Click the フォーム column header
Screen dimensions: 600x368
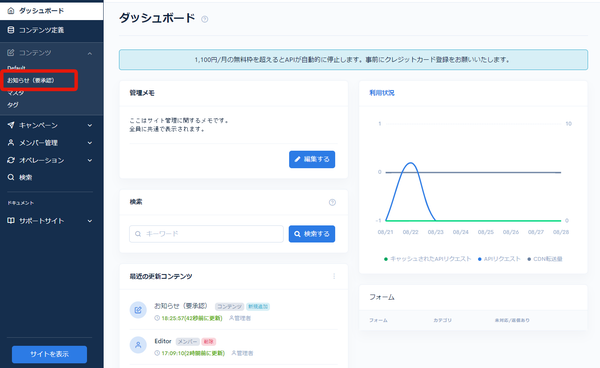[378, 320]
